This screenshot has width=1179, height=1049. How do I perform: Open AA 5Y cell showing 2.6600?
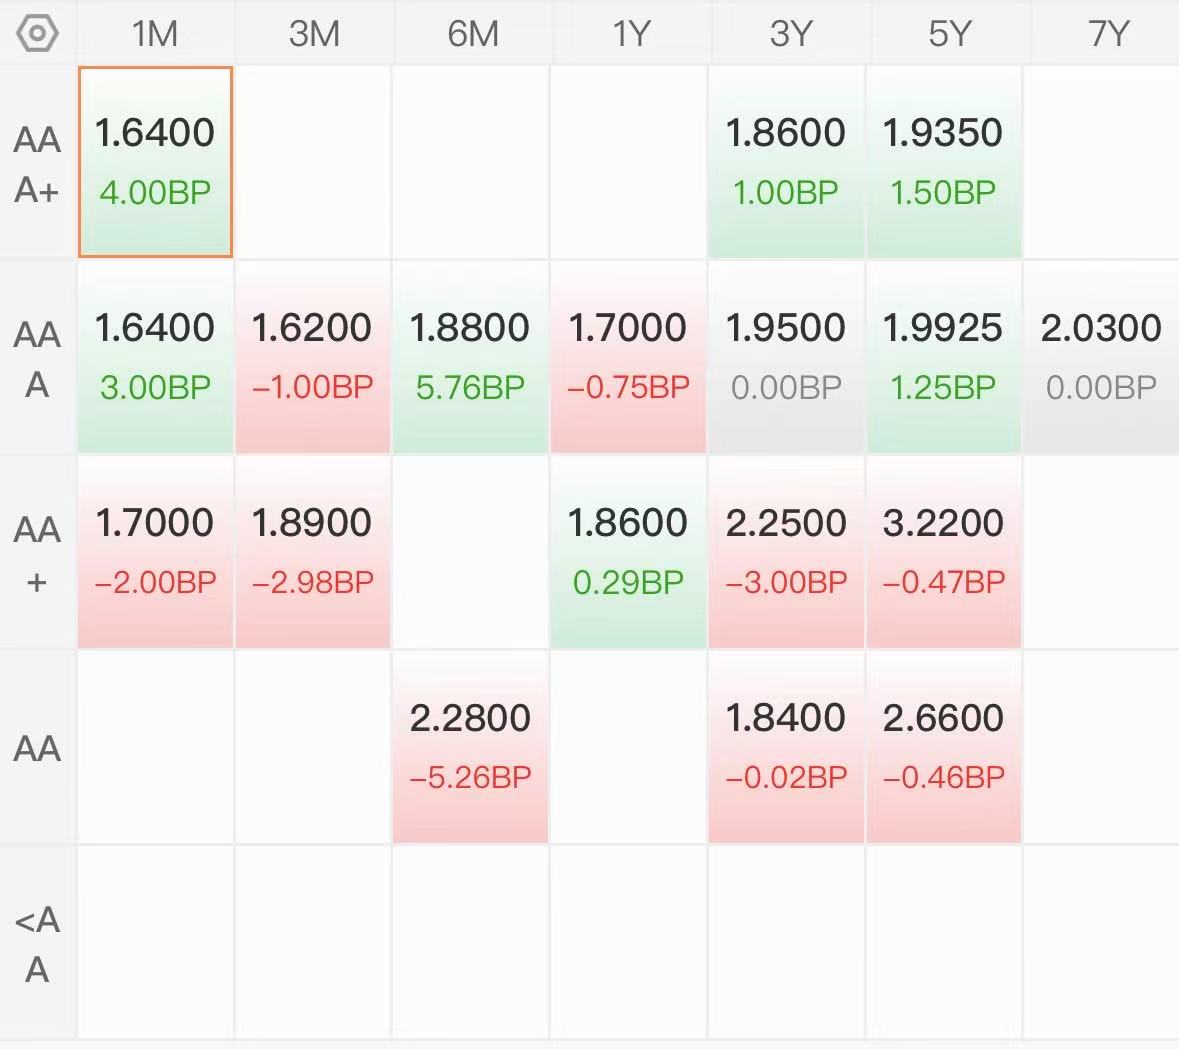coord(944,747)
